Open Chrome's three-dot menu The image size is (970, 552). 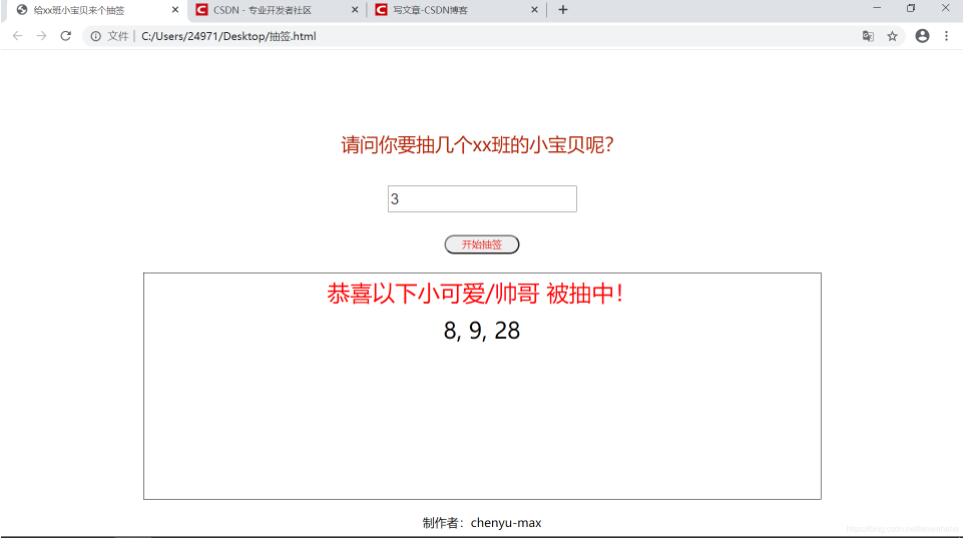pos(946,36)
